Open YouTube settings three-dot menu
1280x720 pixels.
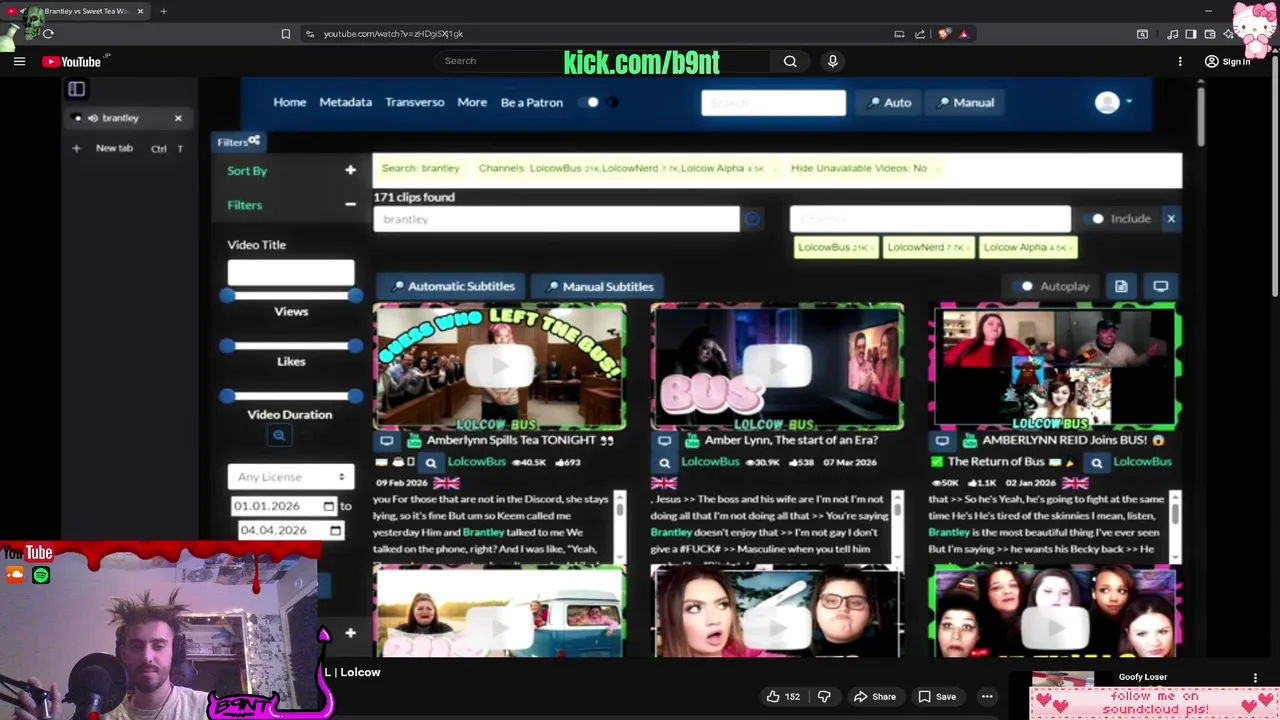coord(1180,62)
